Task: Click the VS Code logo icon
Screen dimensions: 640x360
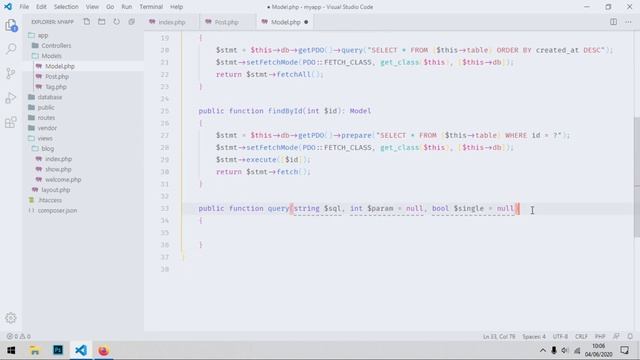Action: click(x=8, y=7)
